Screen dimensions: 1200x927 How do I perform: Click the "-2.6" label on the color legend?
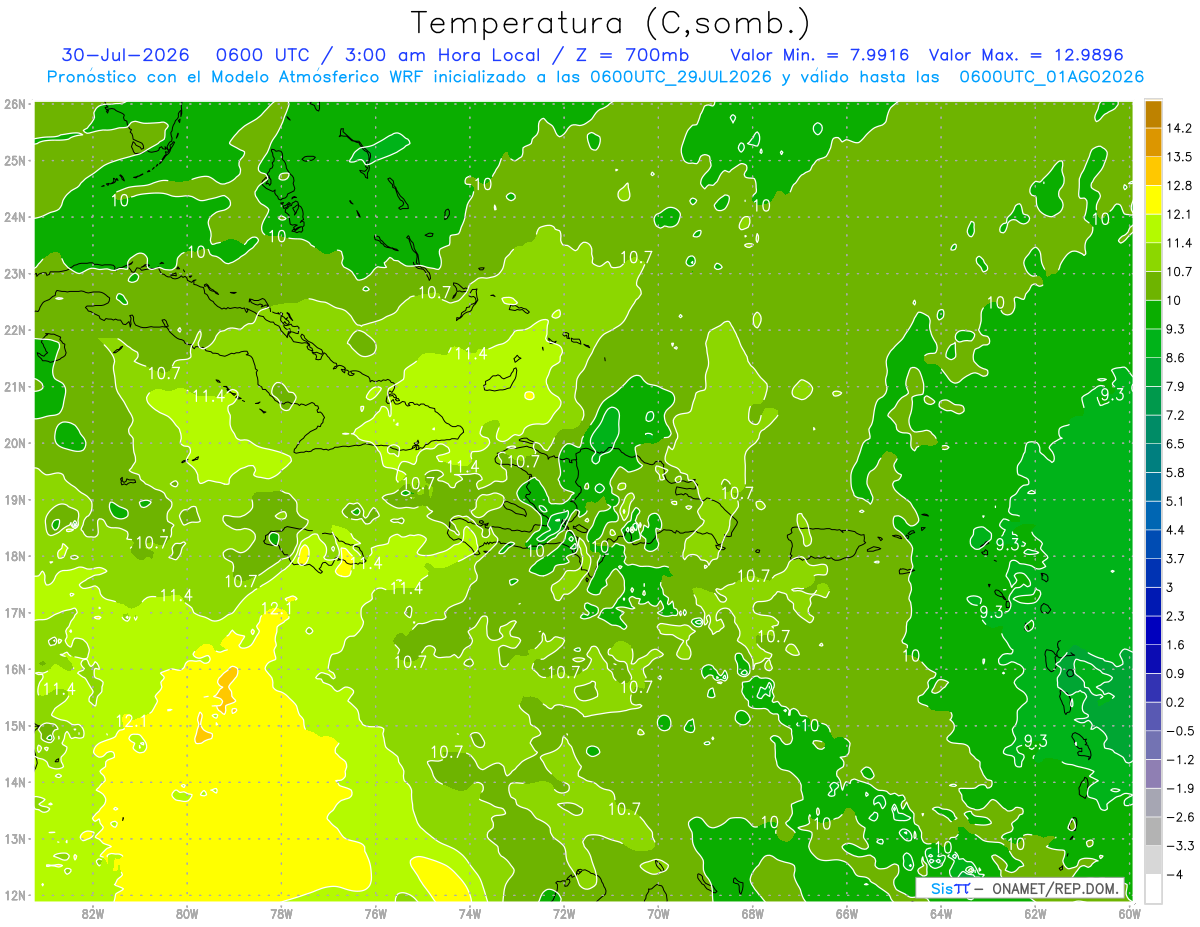coord(1179,817)
